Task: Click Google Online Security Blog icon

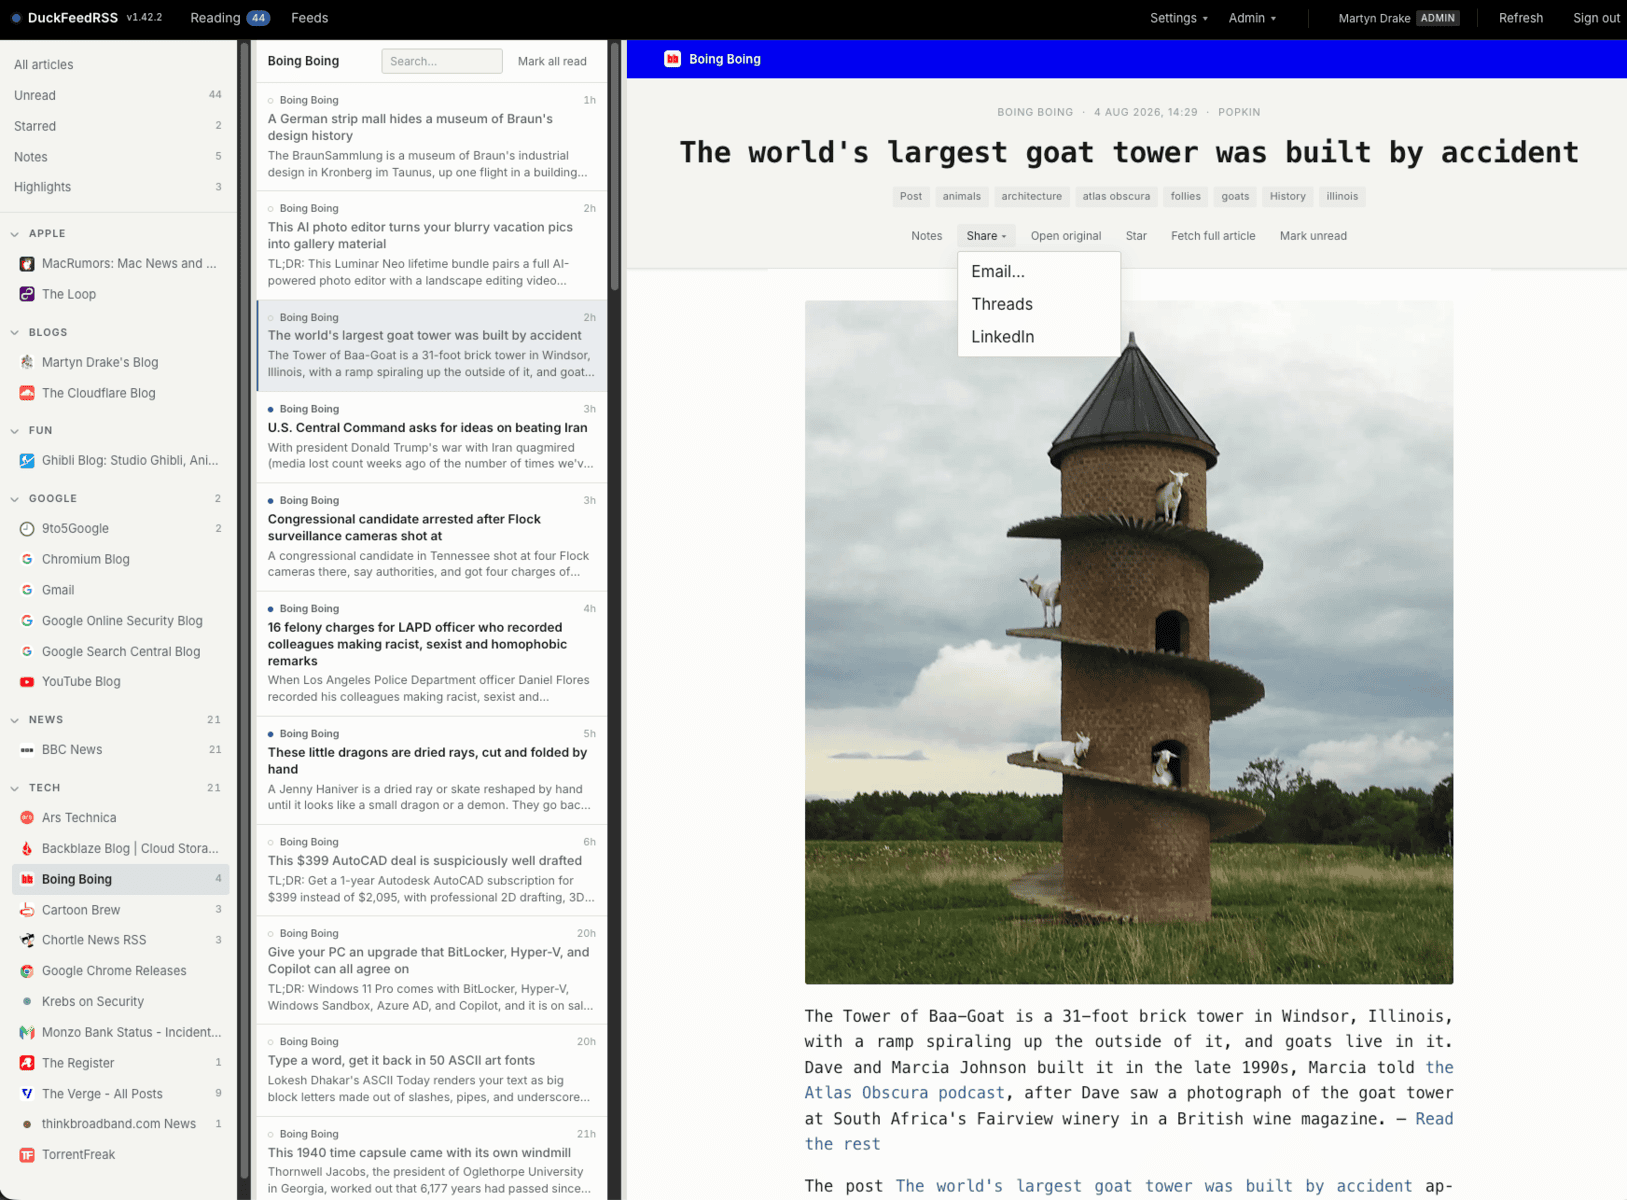Action: coord(27,621)
